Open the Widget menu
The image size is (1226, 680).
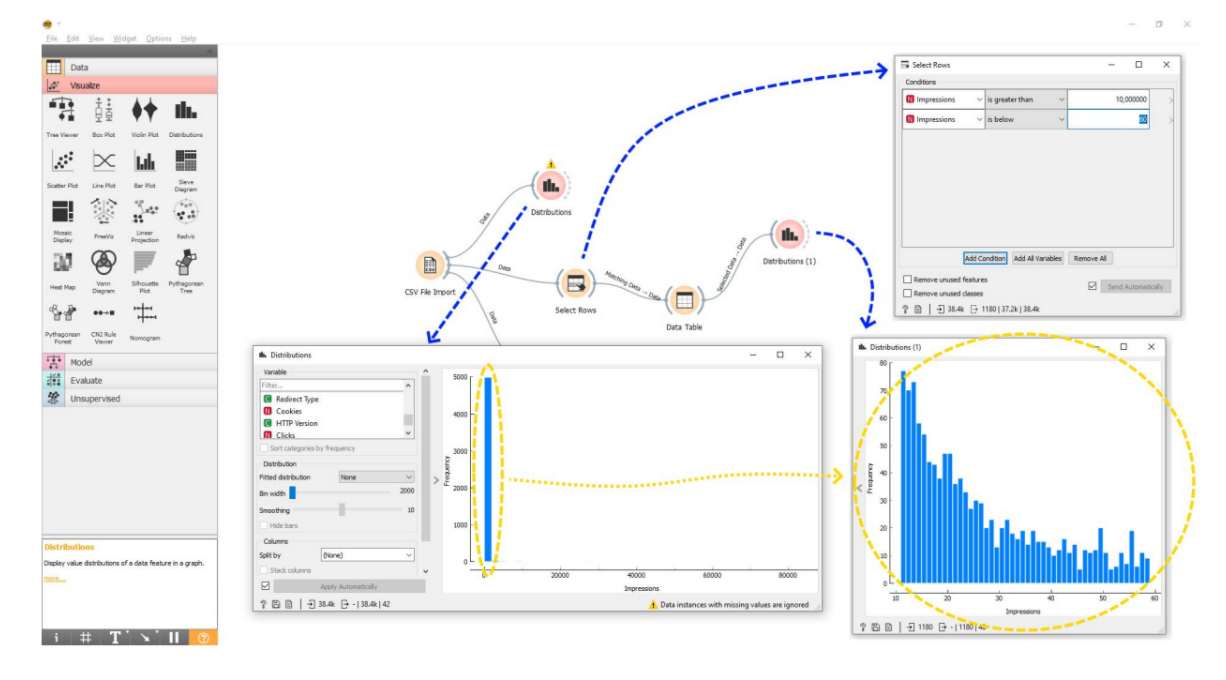tap(125, 38)
